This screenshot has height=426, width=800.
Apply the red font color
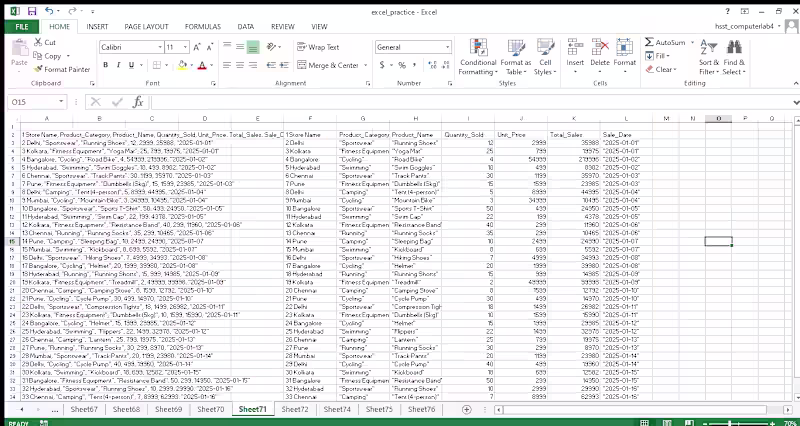(x=202, y=65)
